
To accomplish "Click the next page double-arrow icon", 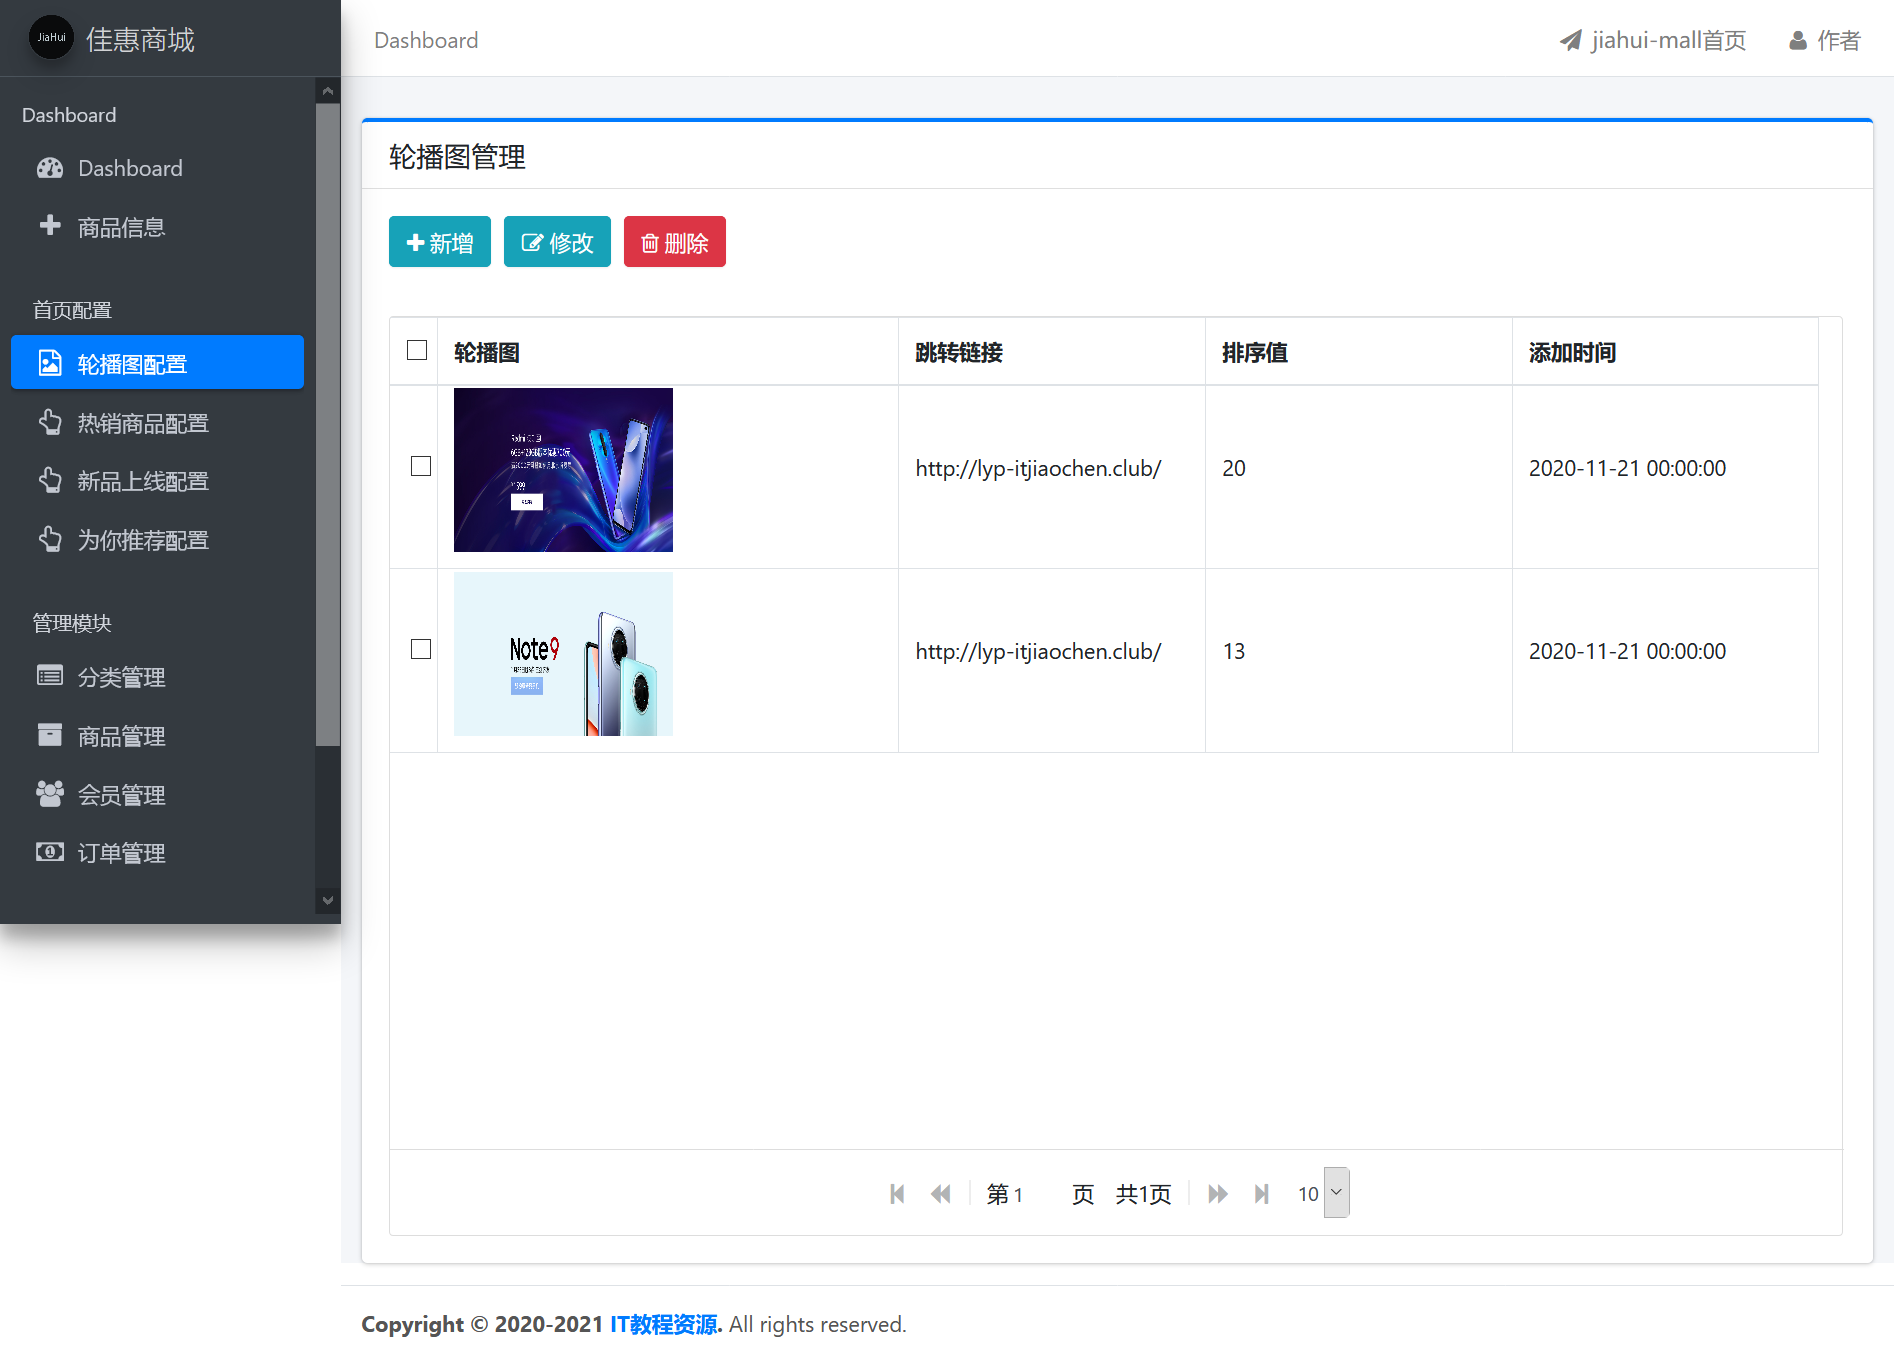I will [1217, 1194].
